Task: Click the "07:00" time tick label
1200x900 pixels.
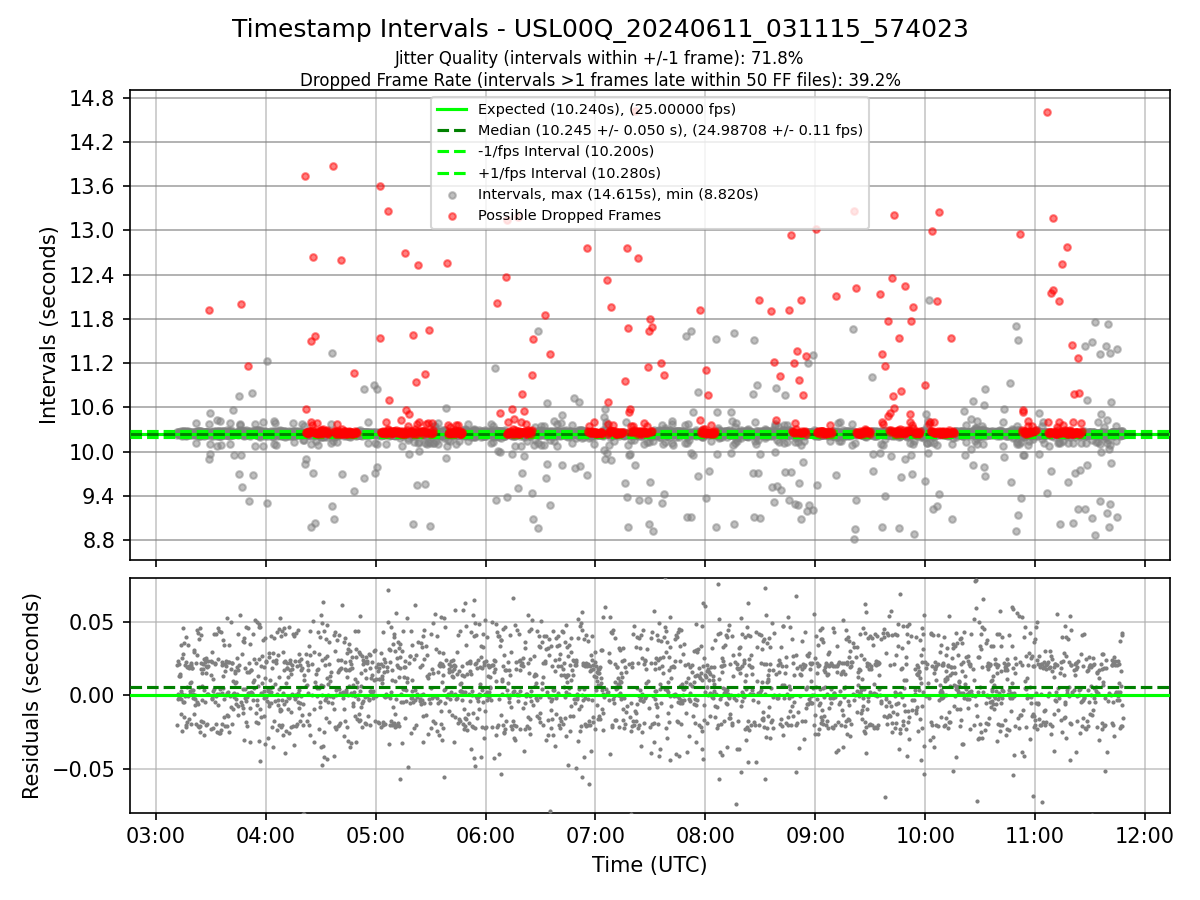Action: [x=595, y=834]
